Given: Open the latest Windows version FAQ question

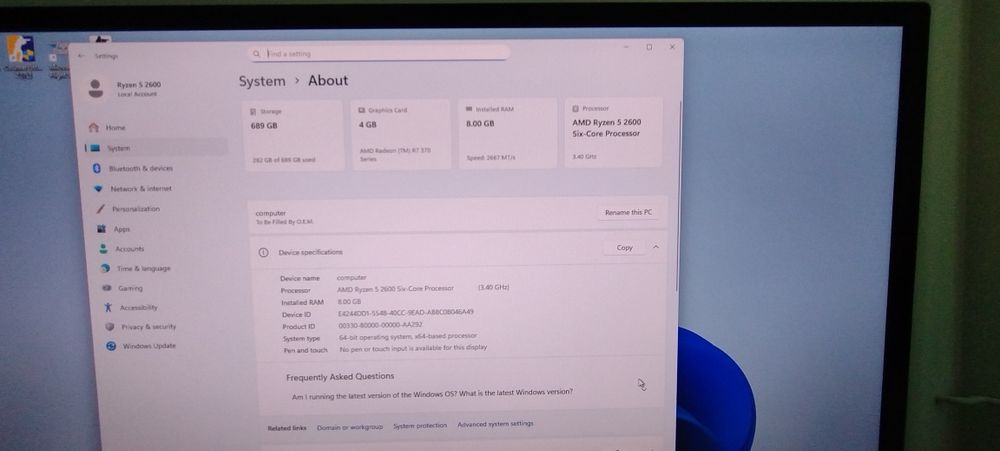Looking at the screenshot, I should point(432,394).
